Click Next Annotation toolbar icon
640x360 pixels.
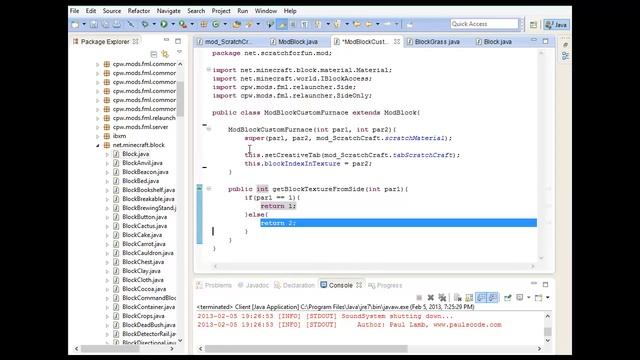click(x=317, y=24)
